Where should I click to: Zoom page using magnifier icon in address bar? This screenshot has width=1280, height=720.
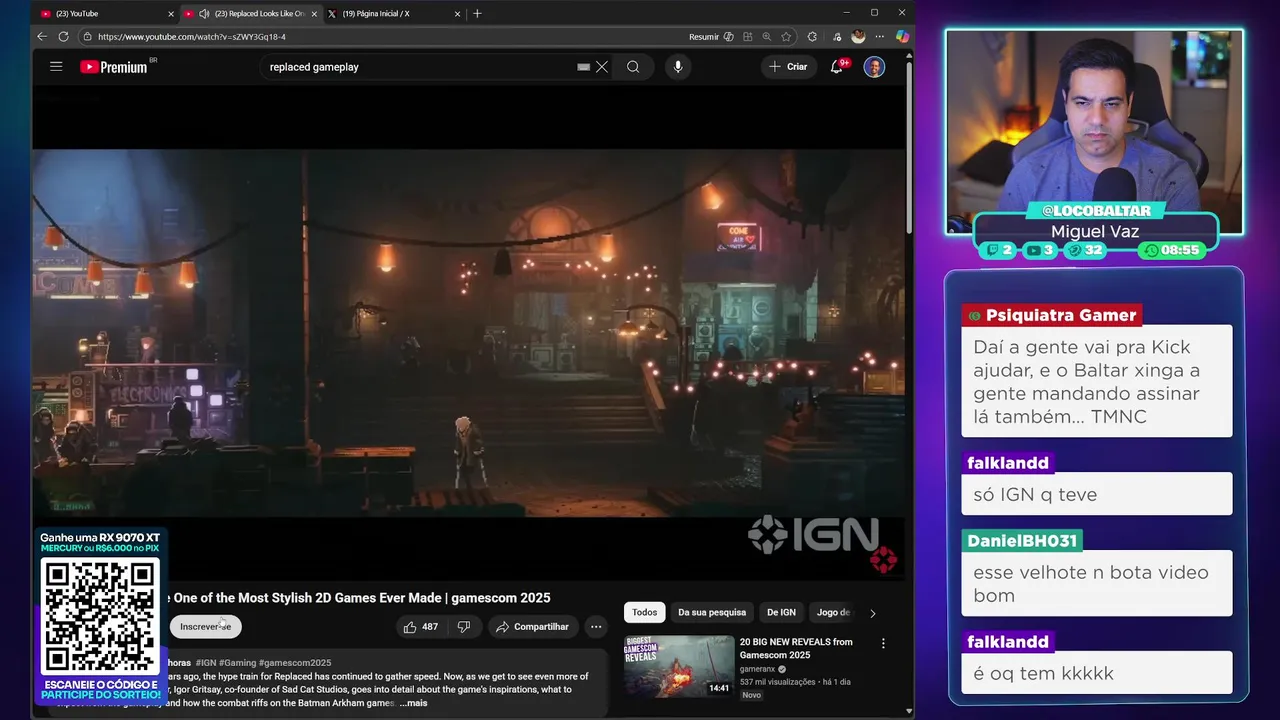[767, 37]
